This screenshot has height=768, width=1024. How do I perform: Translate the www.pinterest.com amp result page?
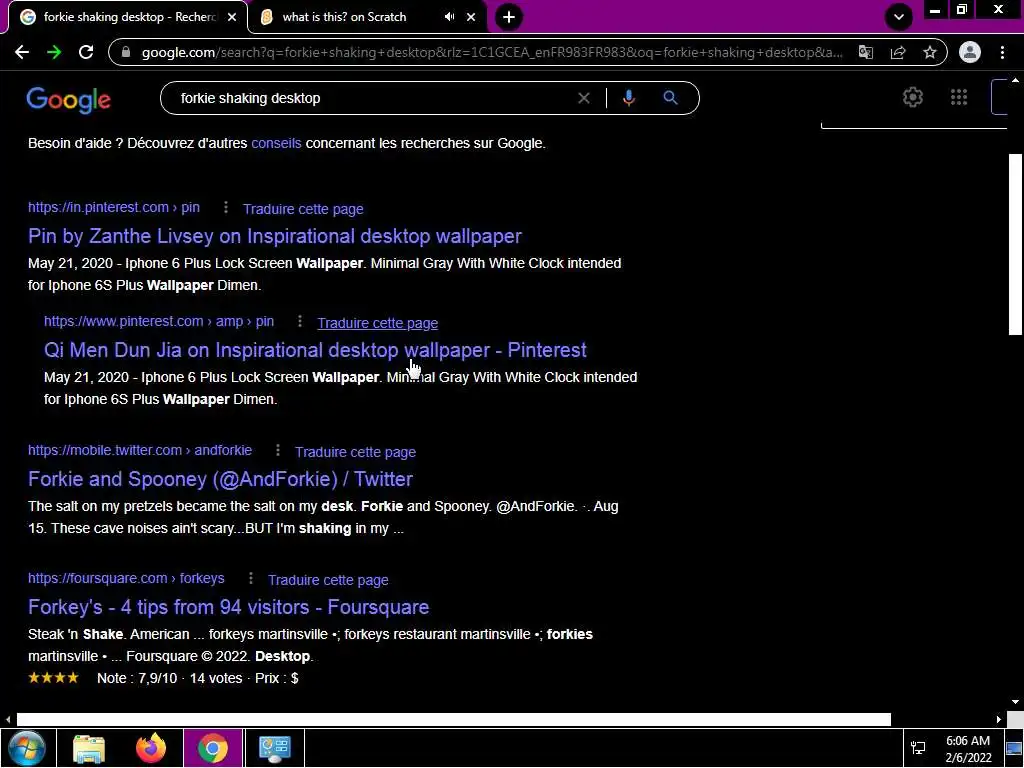tap(377, 323)
